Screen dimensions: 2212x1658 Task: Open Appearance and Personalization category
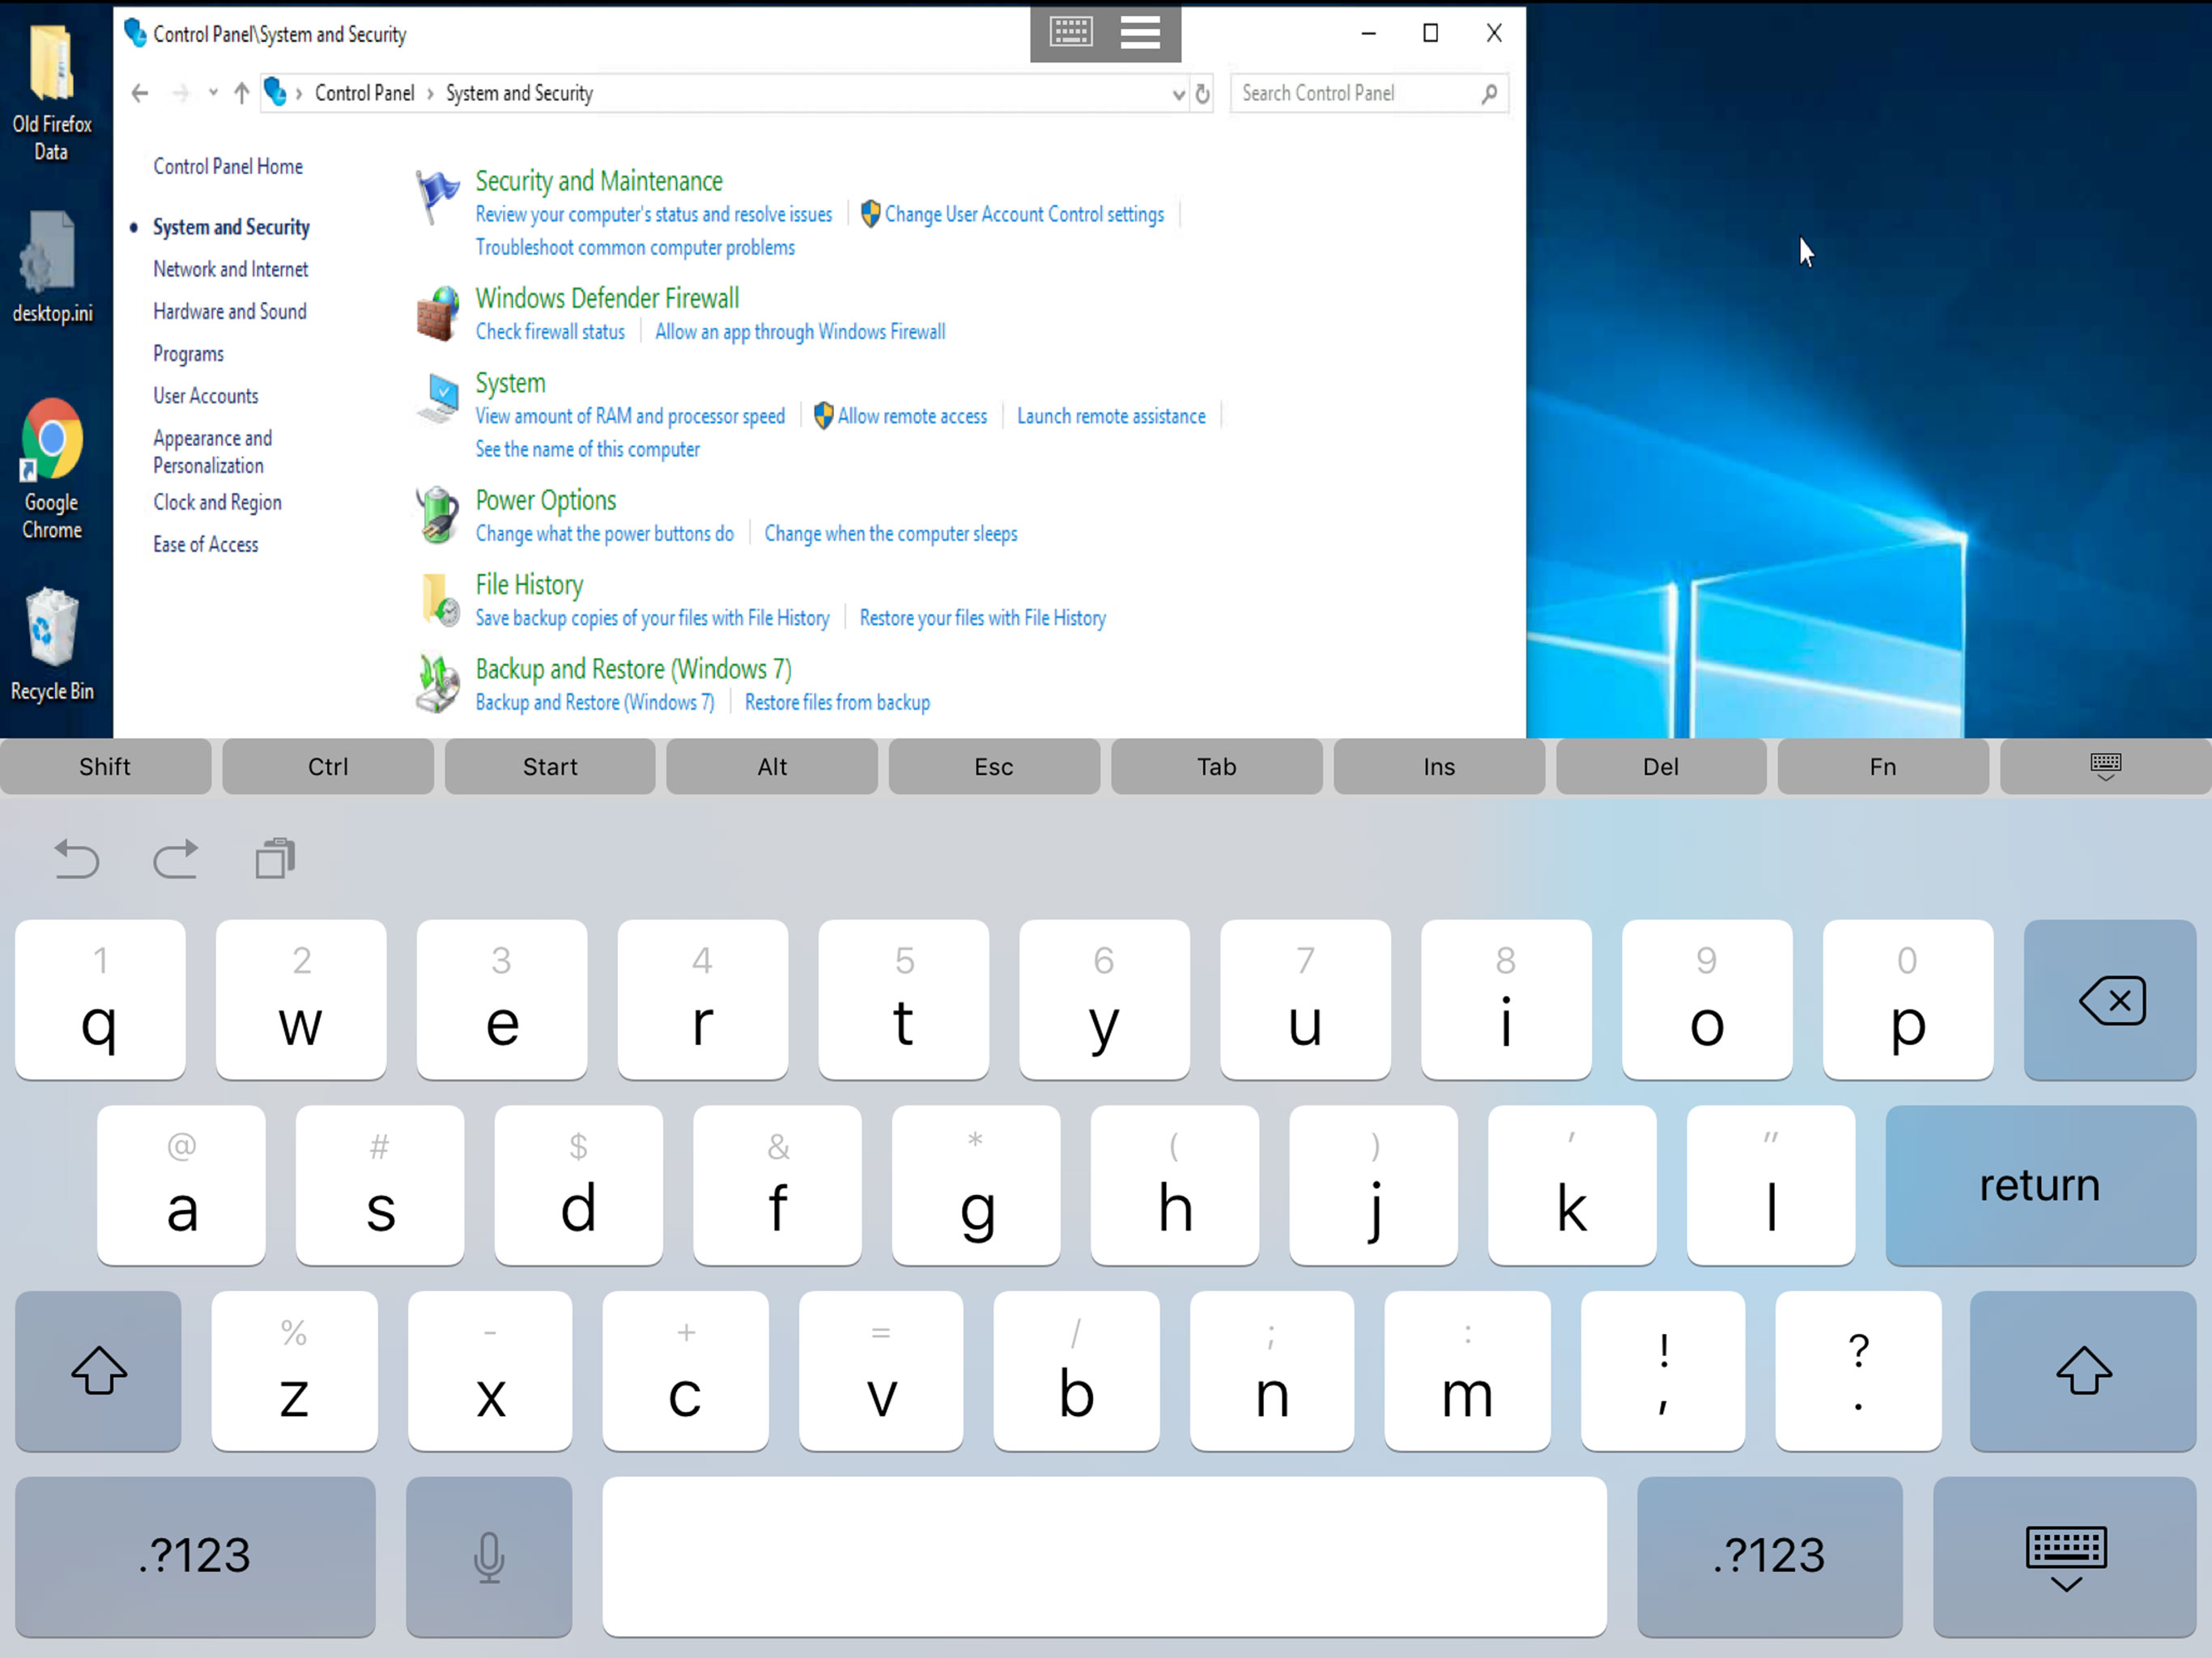coord(212,451)
